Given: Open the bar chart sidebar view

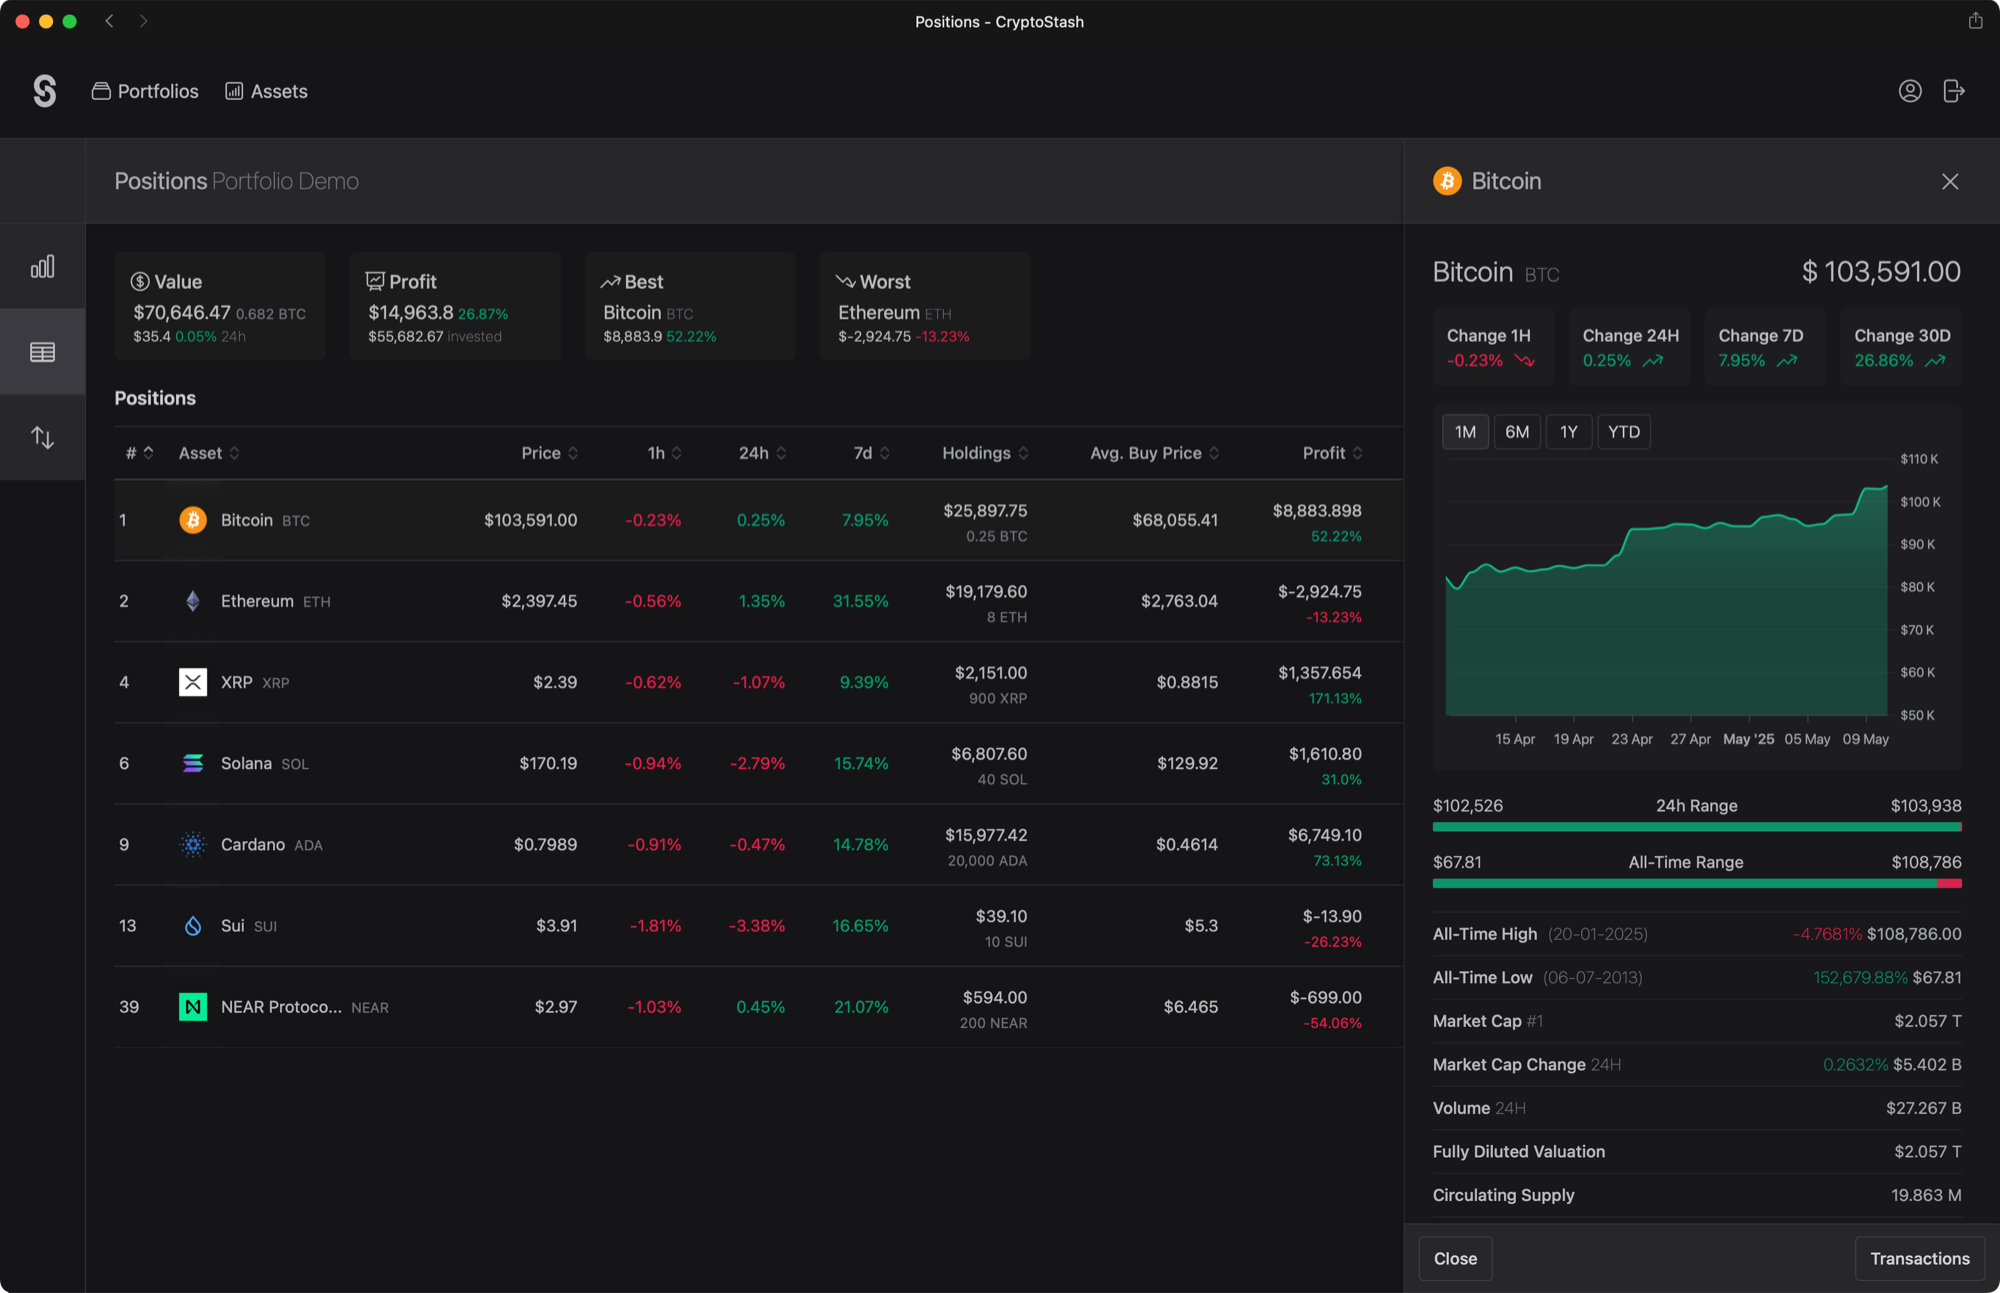Looking at the screenshot, I should pyautogui.click(x=42, y=266).
